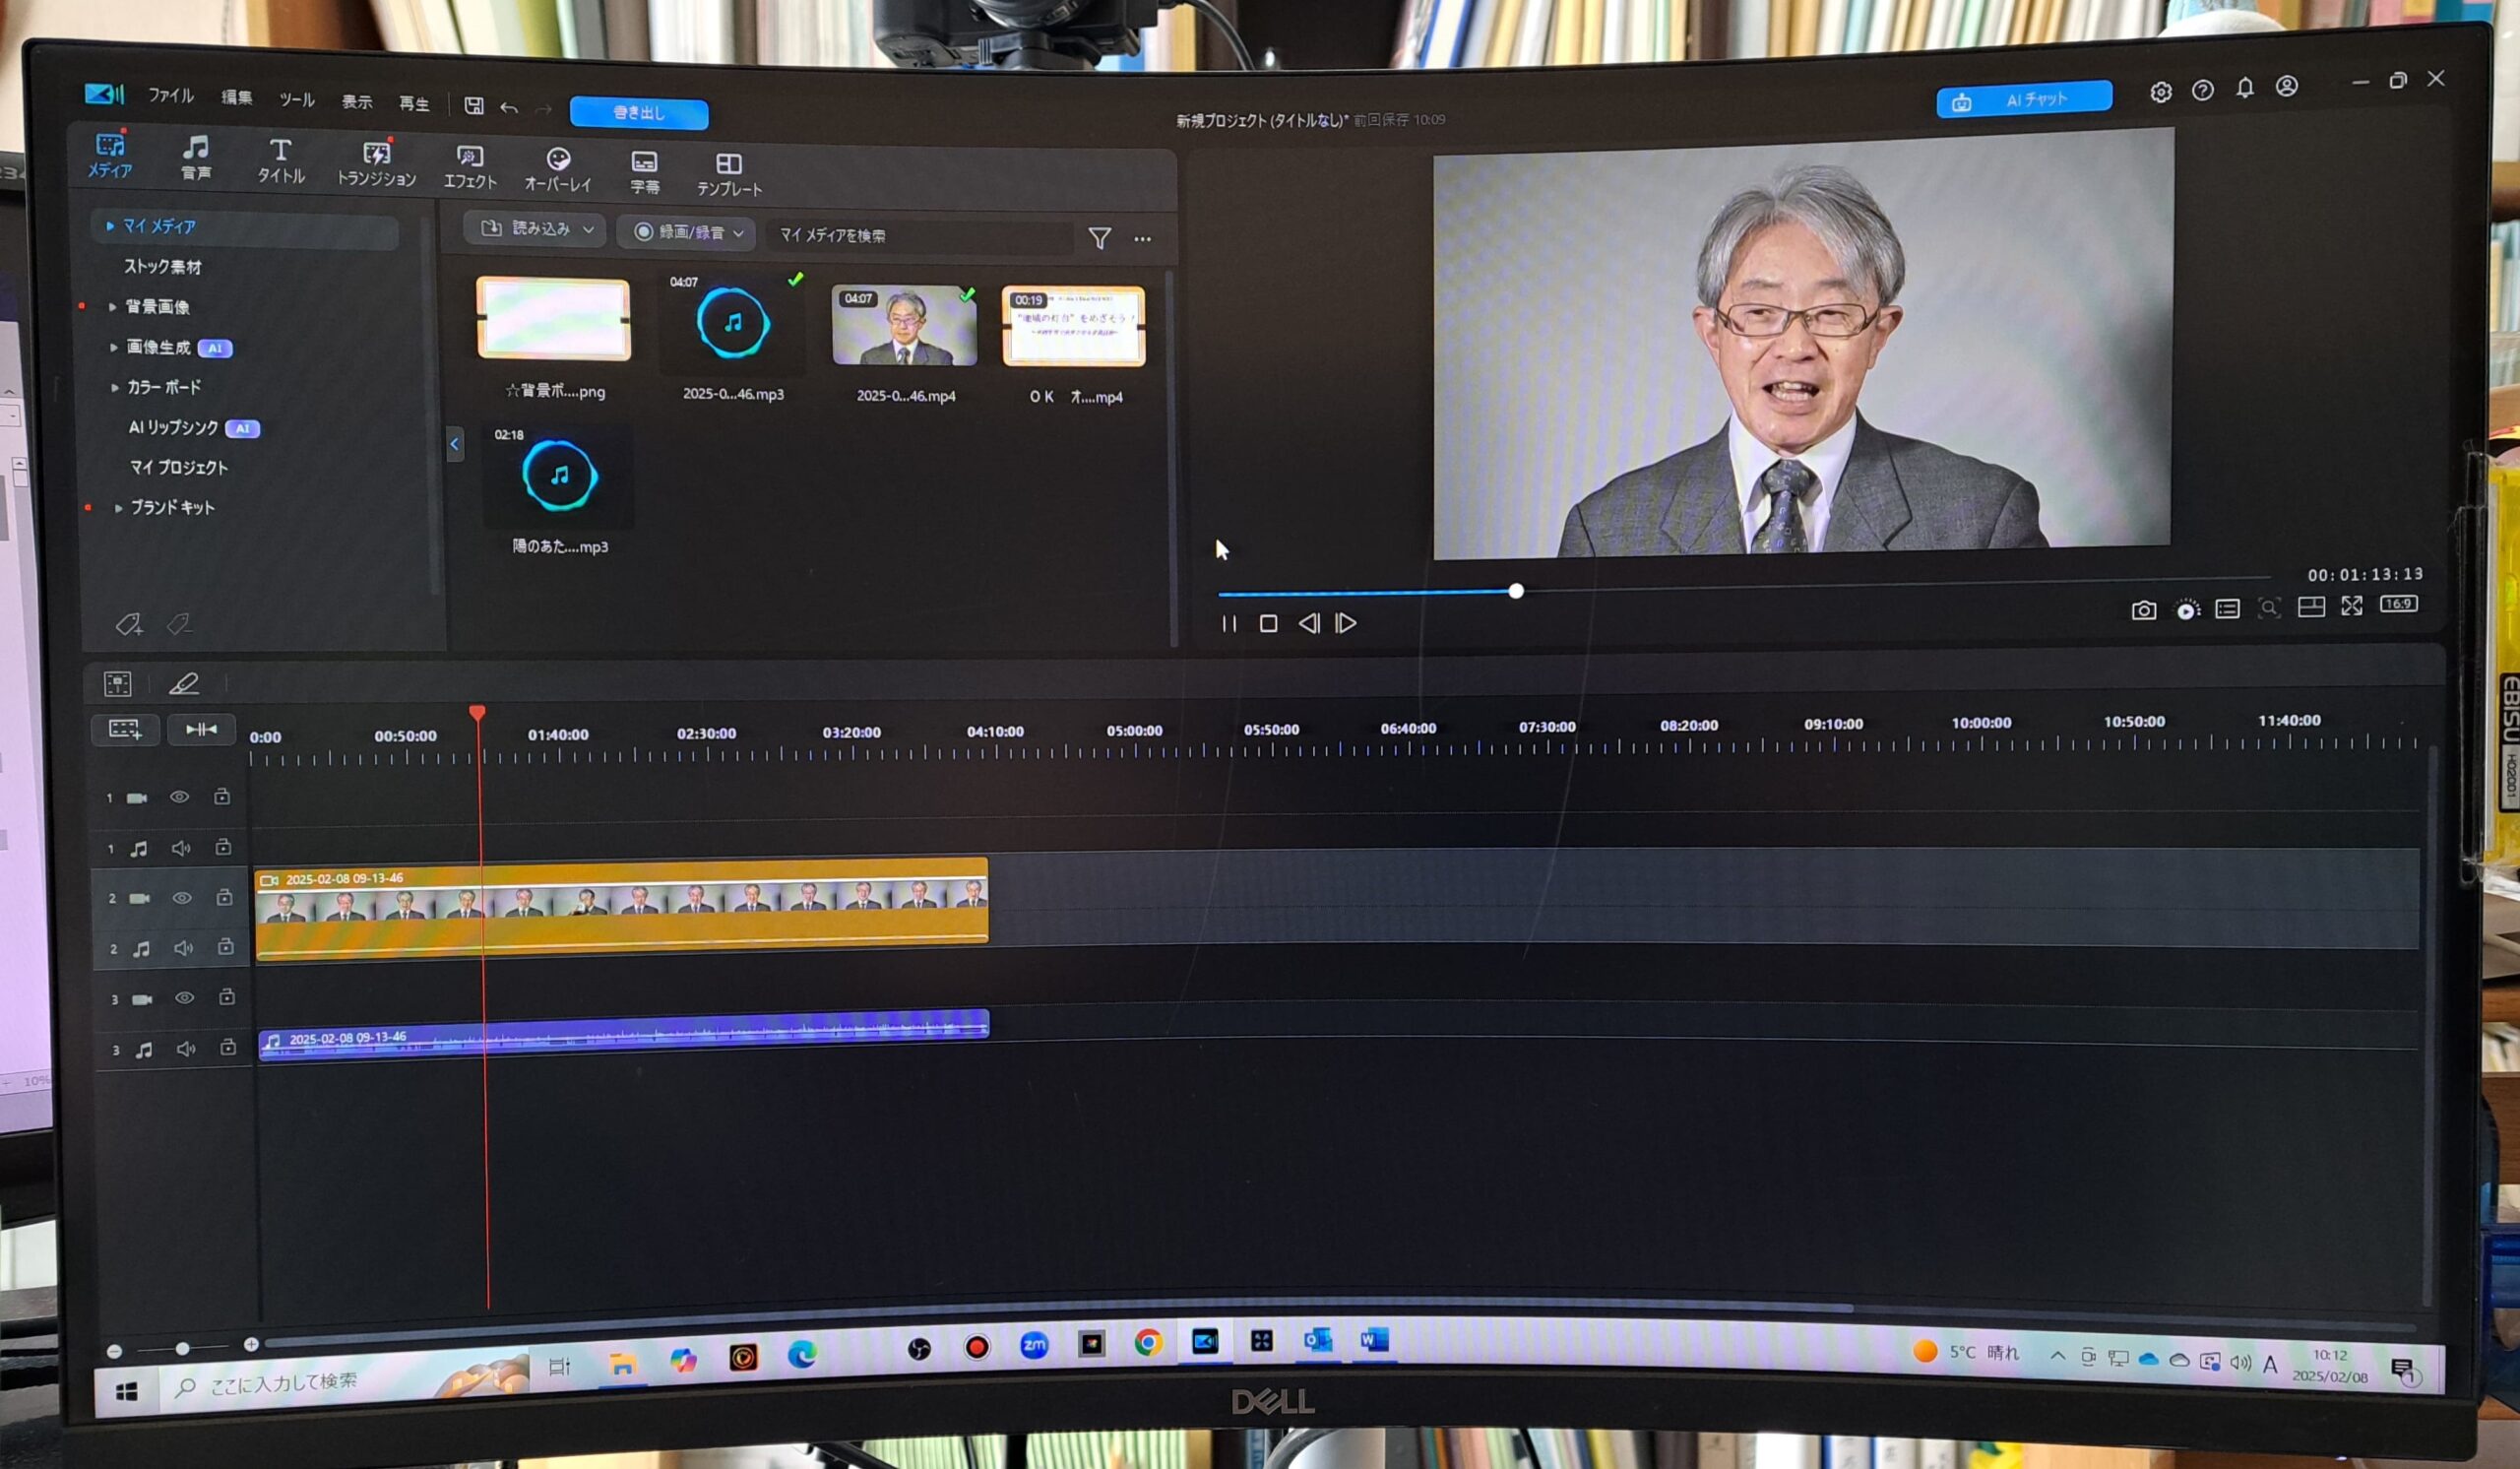Click the add track icon above the tracks
This screenshot has height=1469, width=2520.
(125, 729)
